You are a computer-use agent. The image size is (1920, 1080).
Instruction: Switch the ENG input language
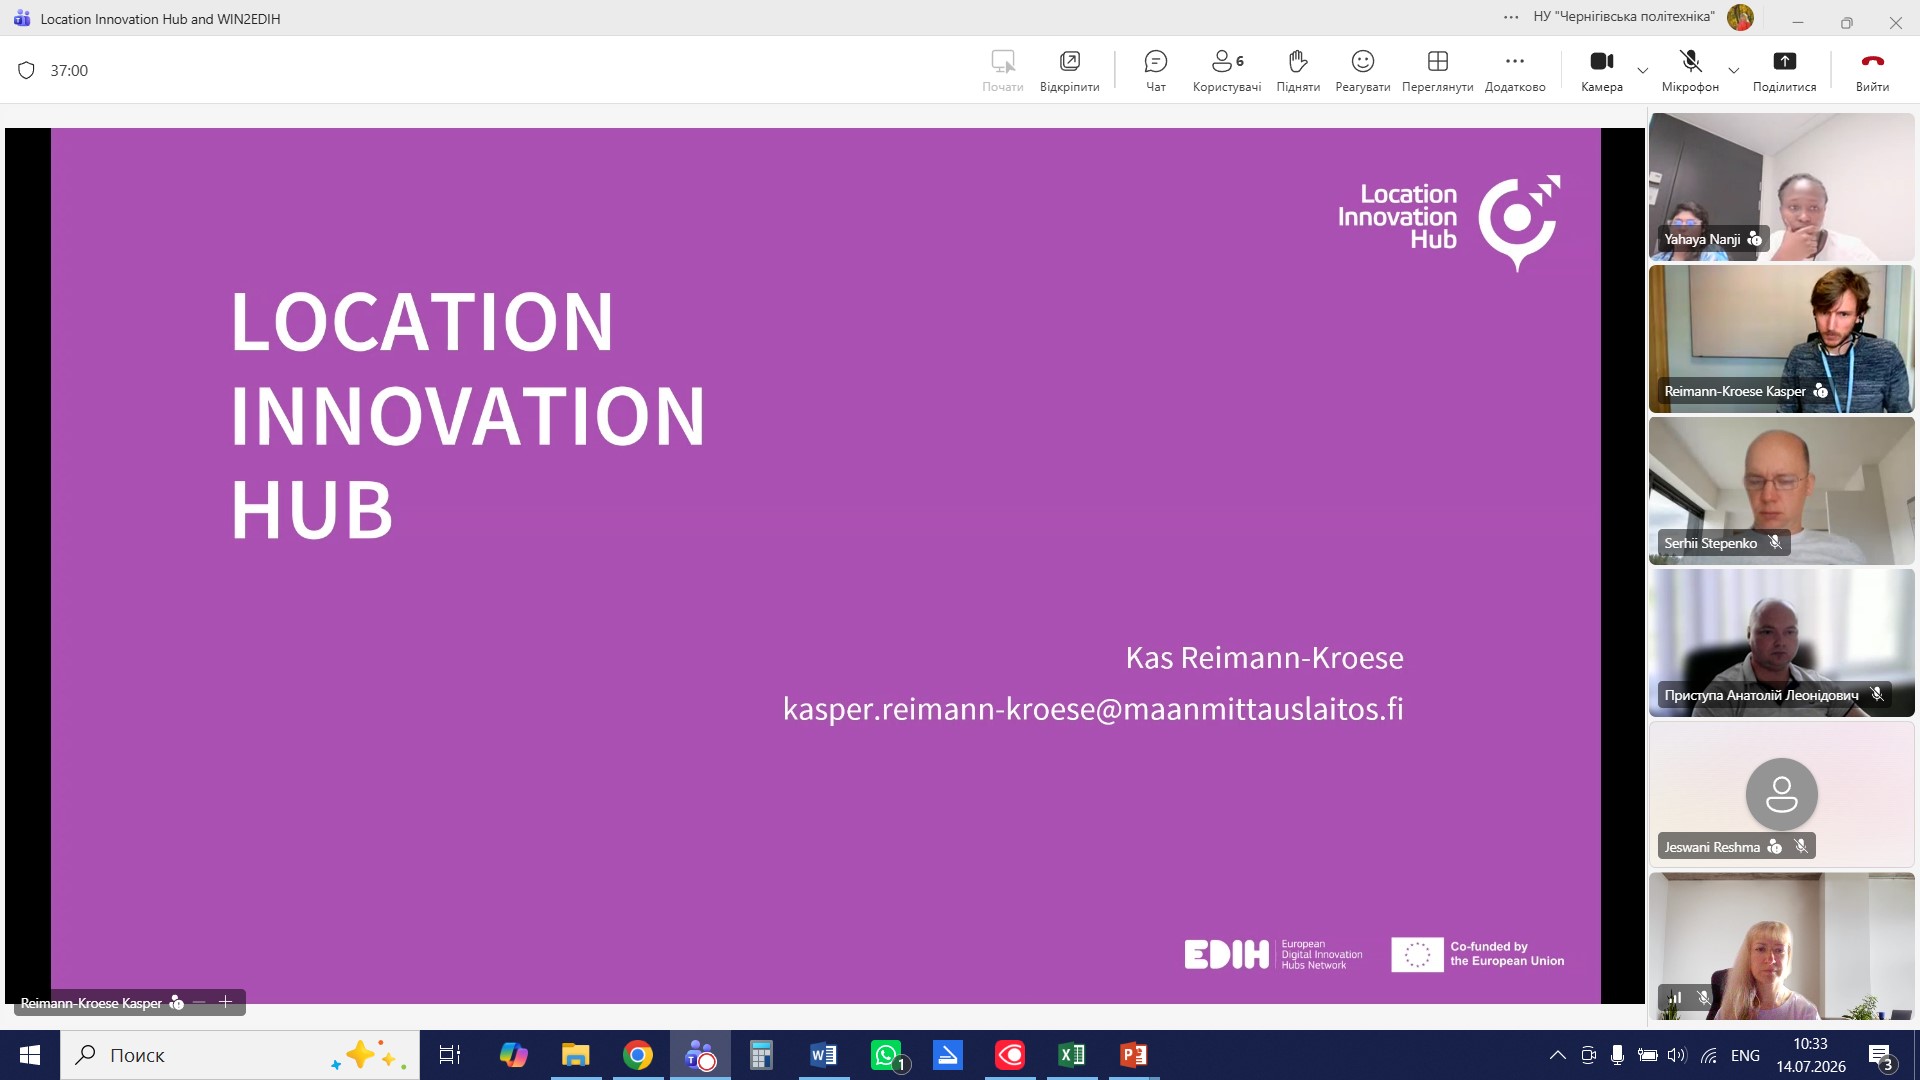(1745, 1055)
